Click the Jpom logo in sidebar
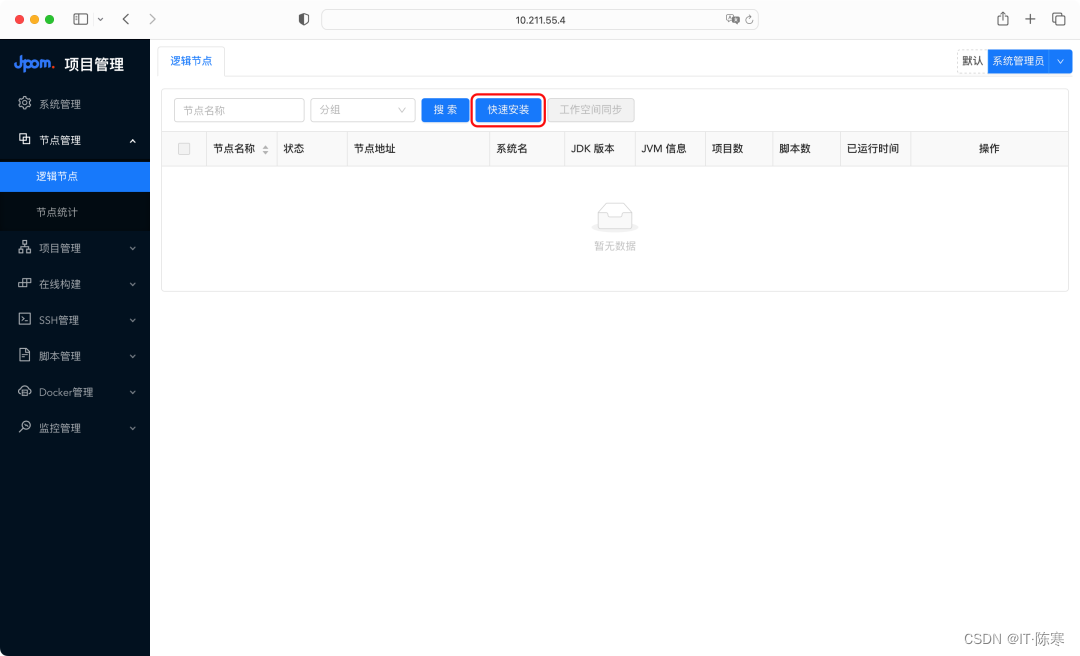 coord(34,63)
